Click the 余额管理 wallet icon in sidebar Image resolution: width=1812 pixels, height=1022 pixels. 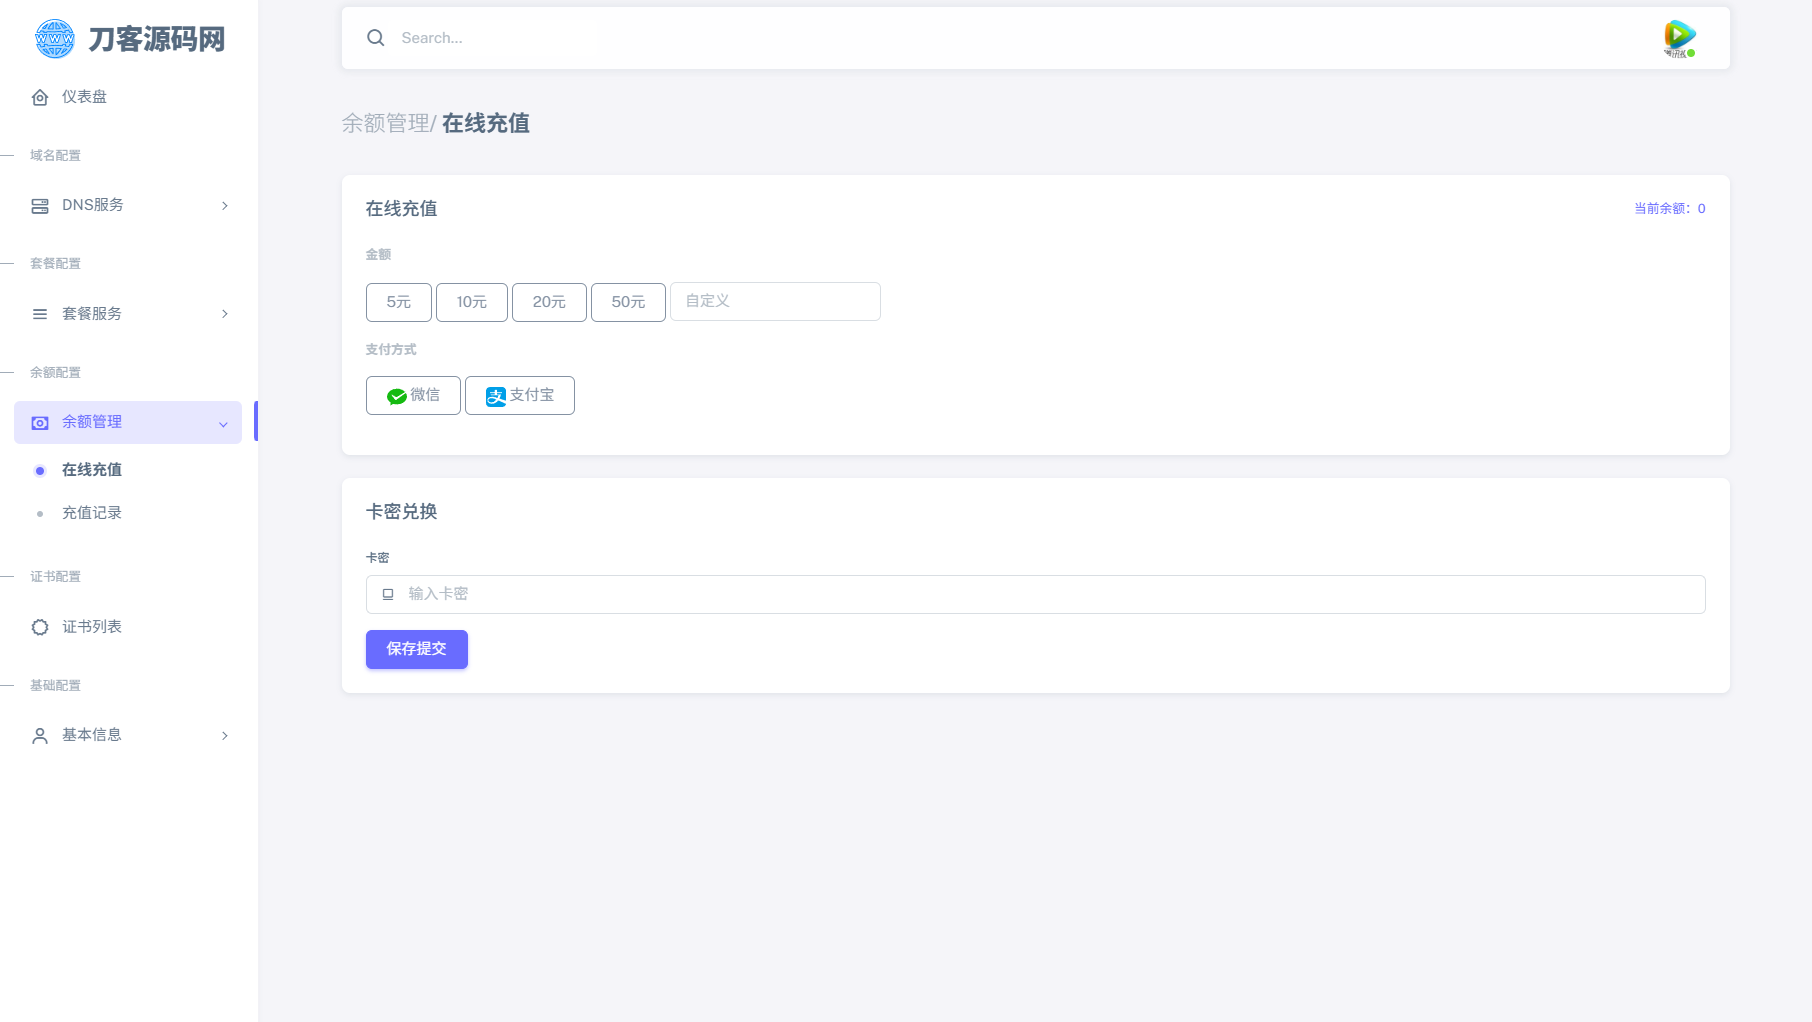click(40, 422)
